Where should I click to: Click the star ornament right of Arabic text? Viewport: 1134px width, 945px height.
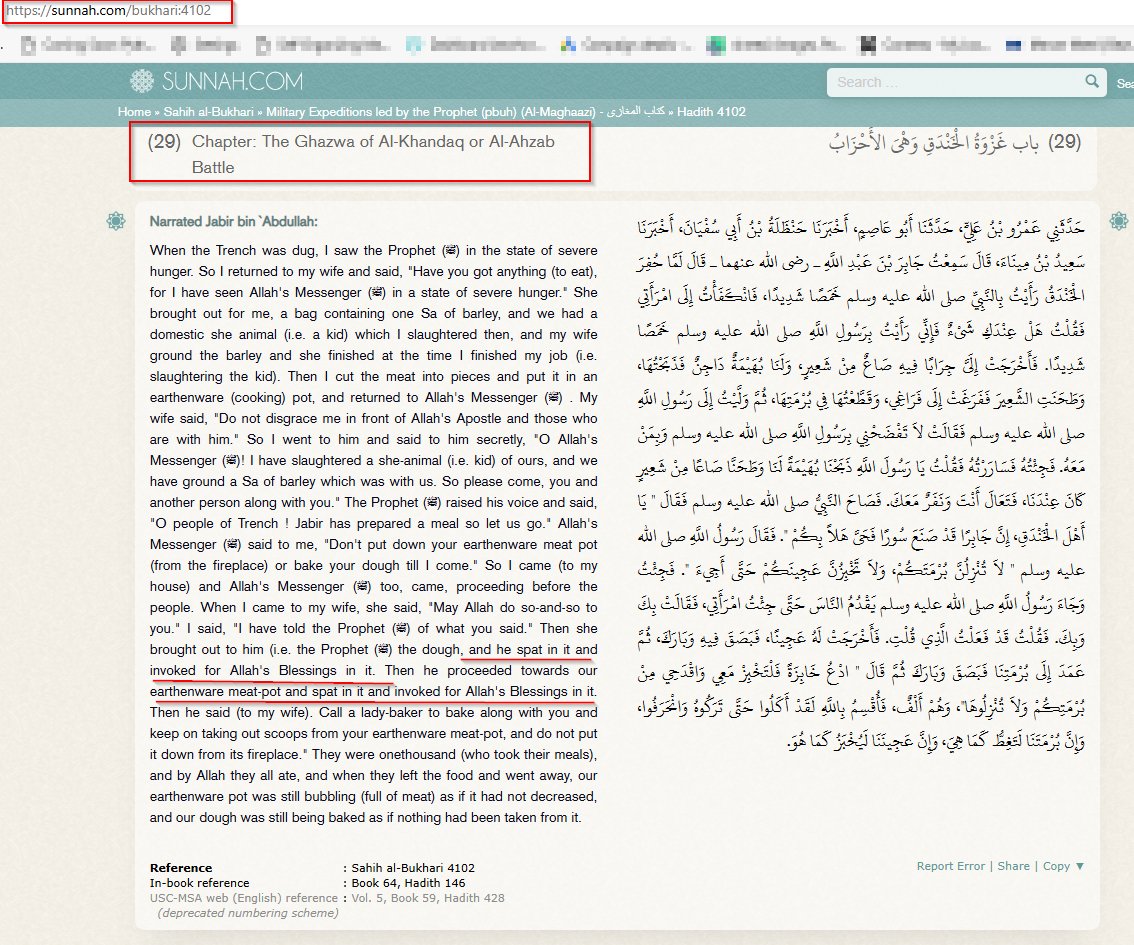pyautogui.click(x=1118, y=221)
